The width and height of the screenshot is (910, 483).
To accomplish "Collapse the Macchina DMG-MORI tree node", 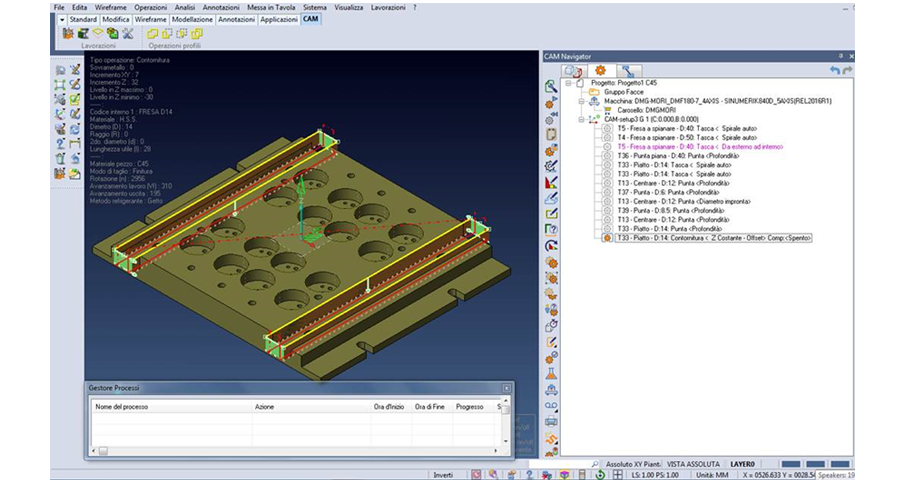I will [x=581, y=101].
